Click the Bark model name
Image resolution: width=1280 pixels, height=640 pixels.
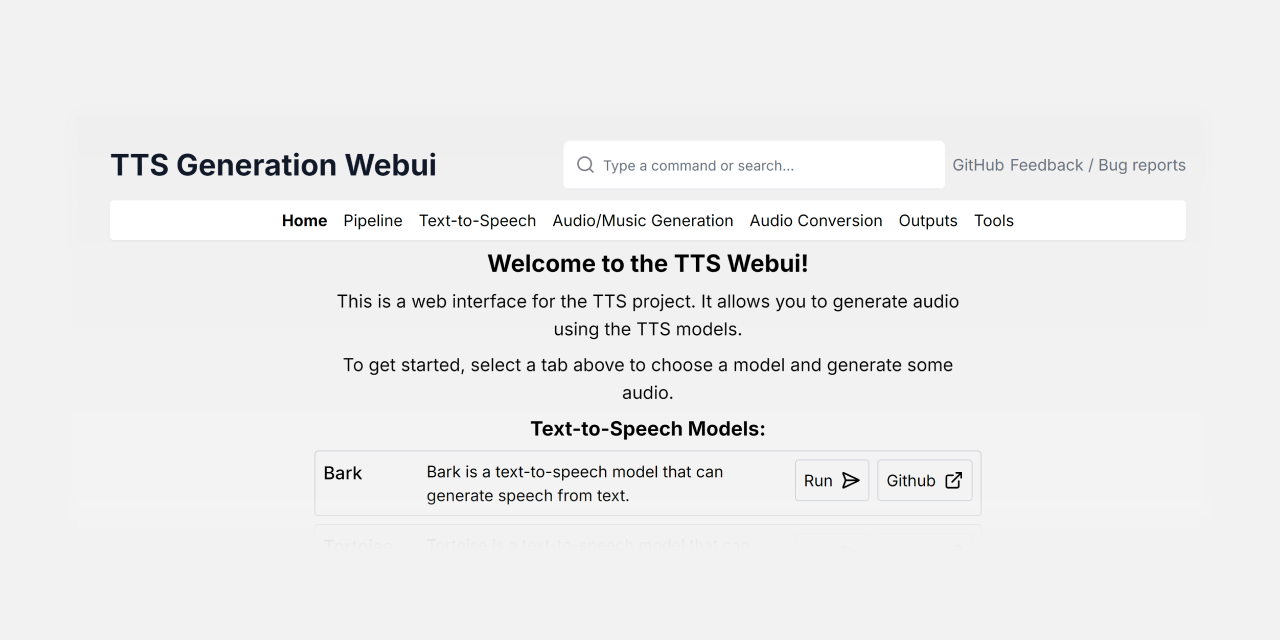point(343,473)
